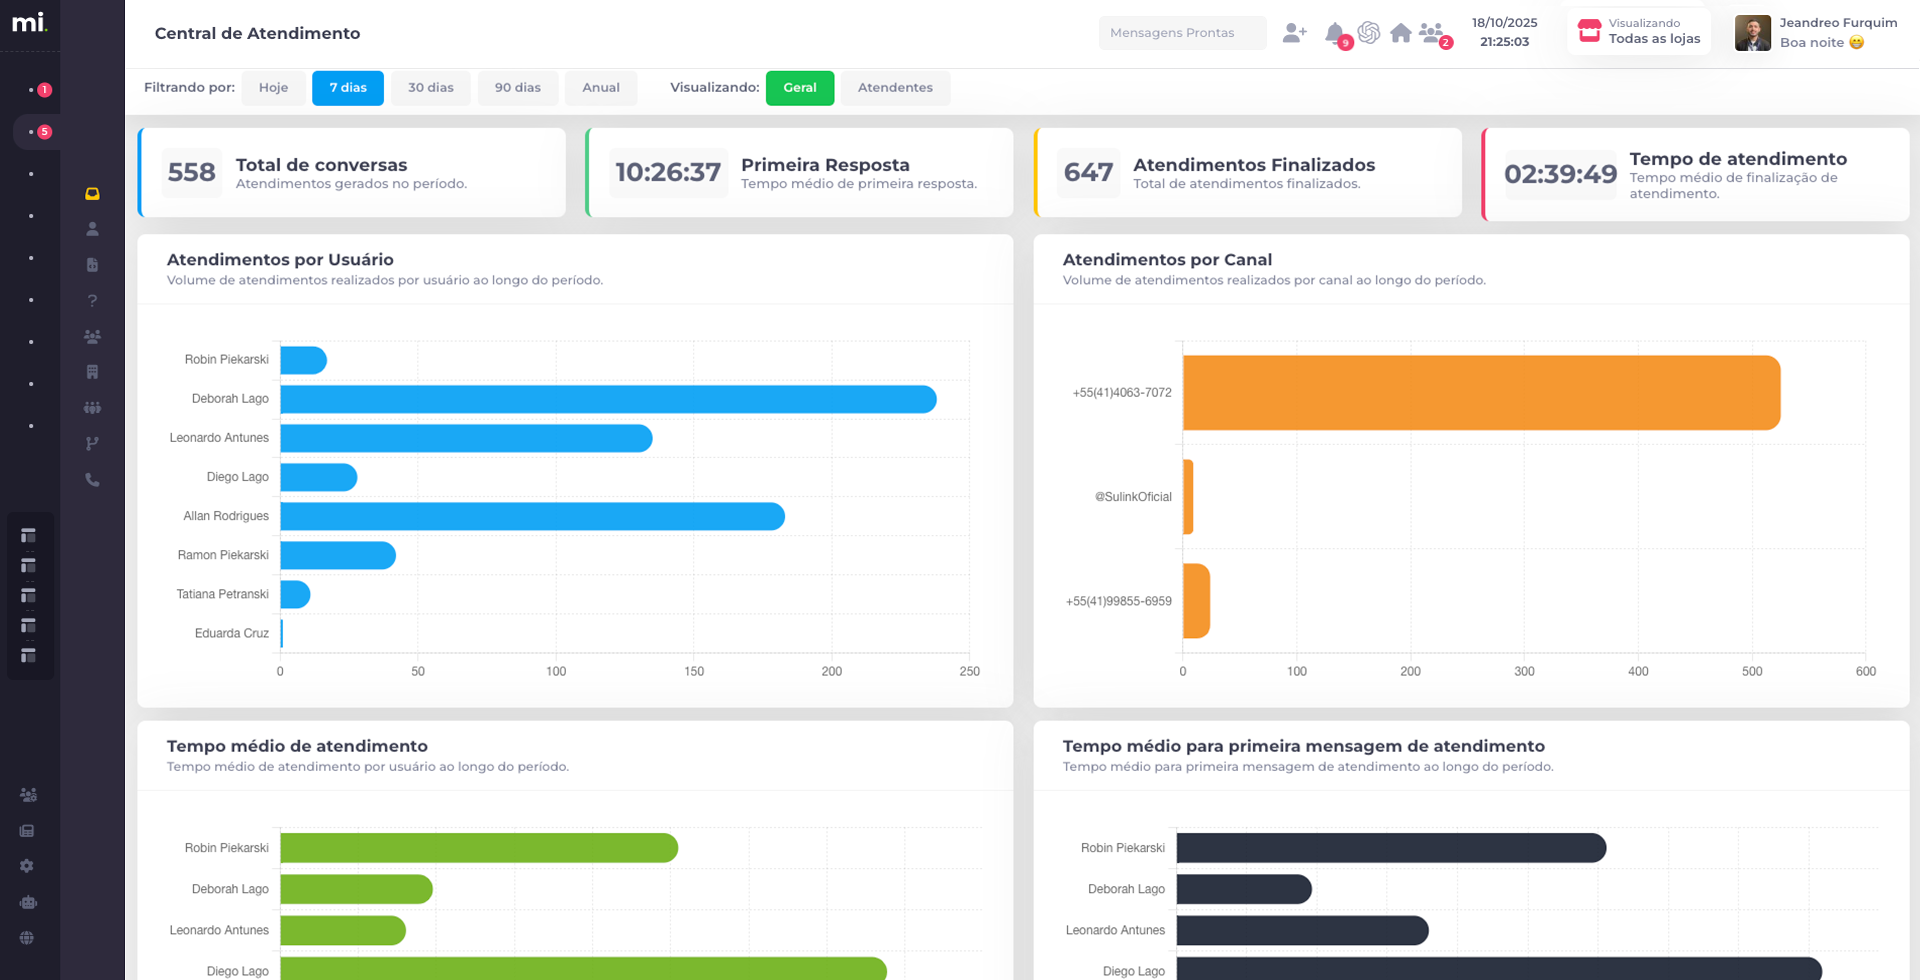This screenshot has width=1920, height=980.
Task: Click the 90 dias filter button
Action: tap(517, 88)
